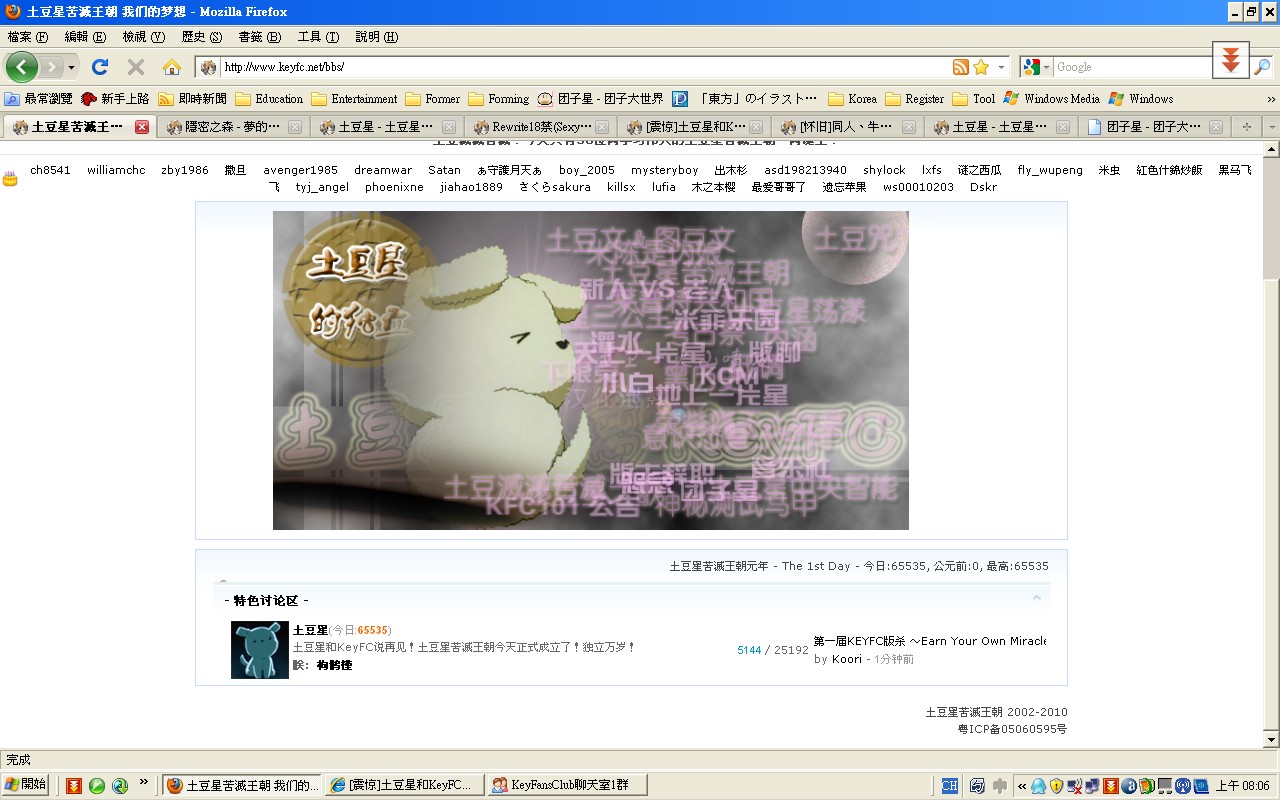Switch to the Rewrite18禁(Sexy tab

point(540,127)
